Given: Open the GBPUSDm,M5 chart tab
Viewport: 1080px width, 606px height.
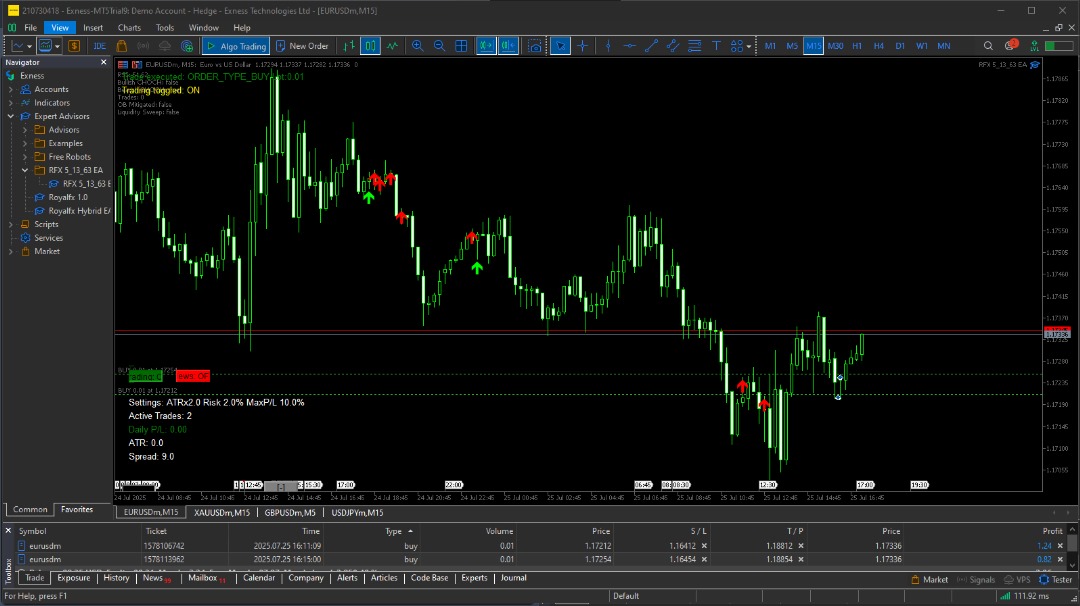Looking at the screenshot, I should pos(290,512).
